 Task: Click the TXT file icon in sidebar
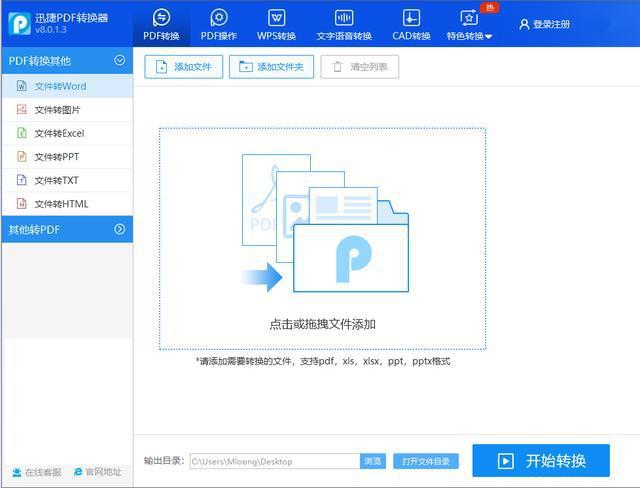[x=22, y=180]
